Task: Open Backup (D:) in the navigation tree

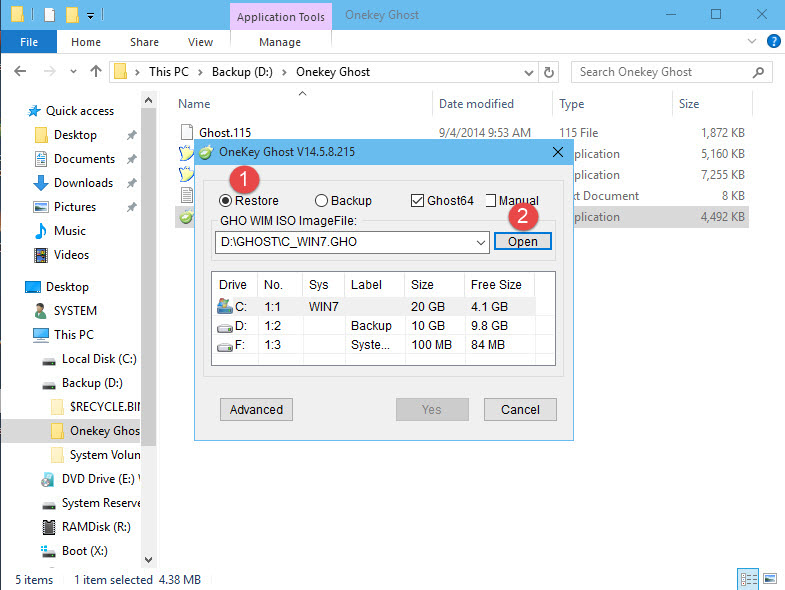Action: pos(92,383)
